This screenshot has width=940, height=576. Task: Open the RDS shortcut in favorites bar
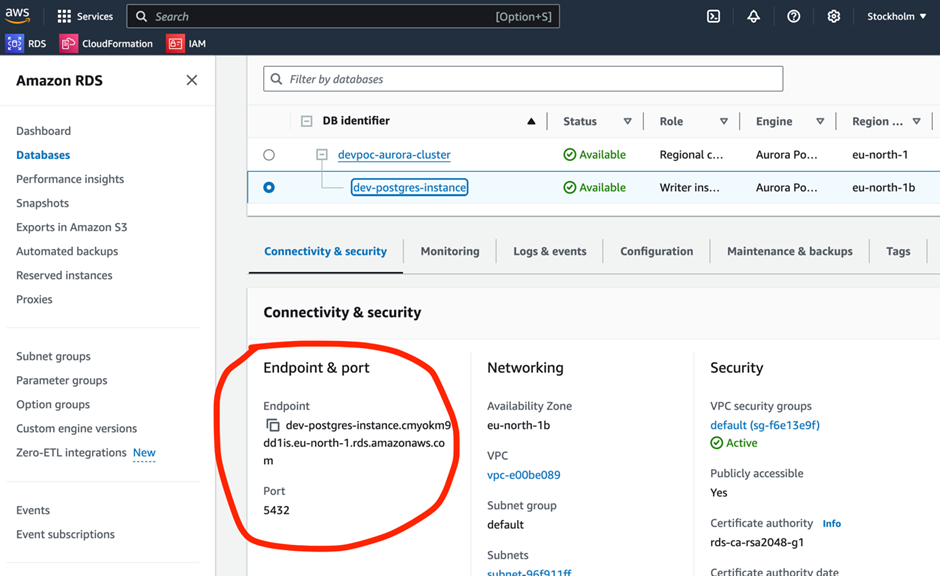click(x=26, y=43)
